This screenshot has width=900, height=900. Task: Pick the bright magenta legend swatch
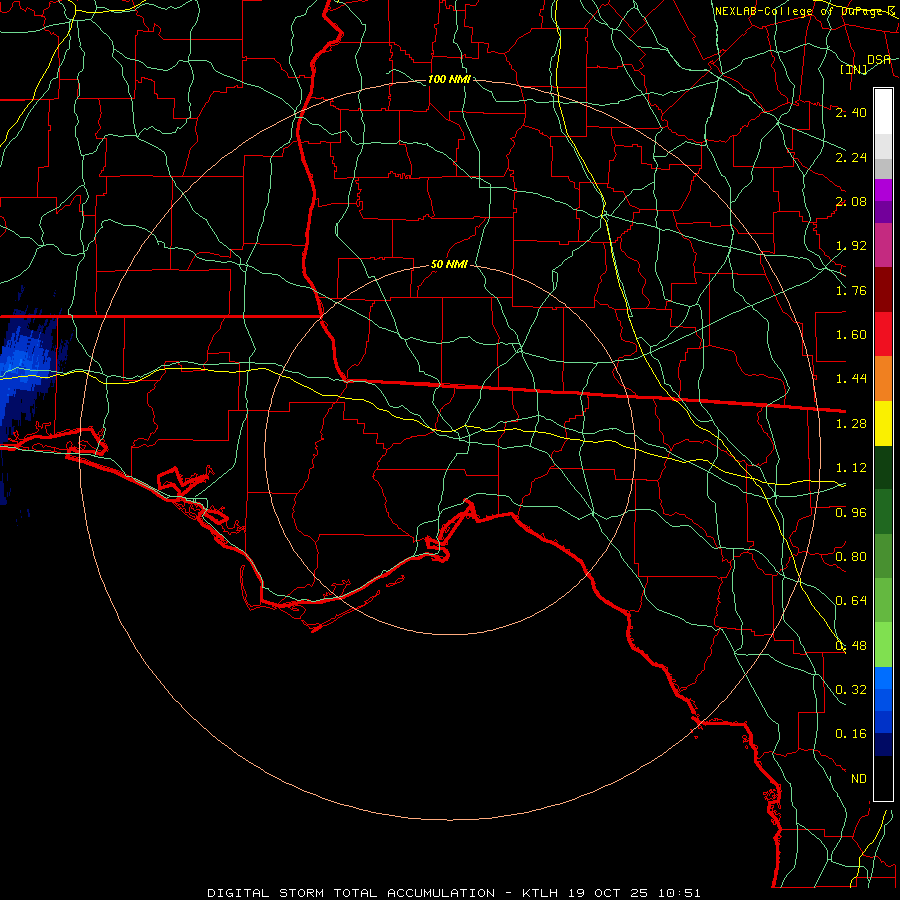point(883,190)
